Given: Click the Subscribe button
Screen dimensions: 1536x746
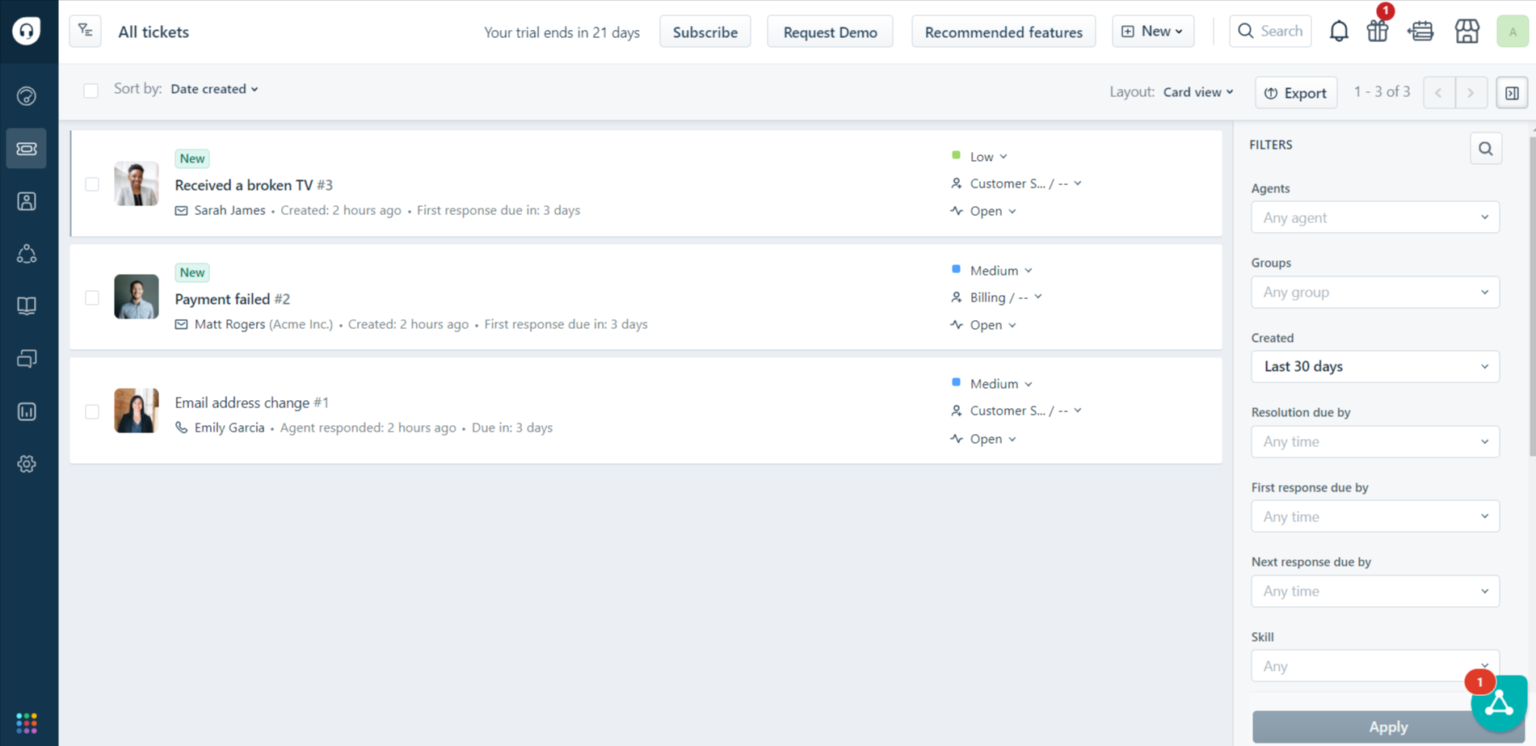Looking at the screenshot, I should 704,31.
